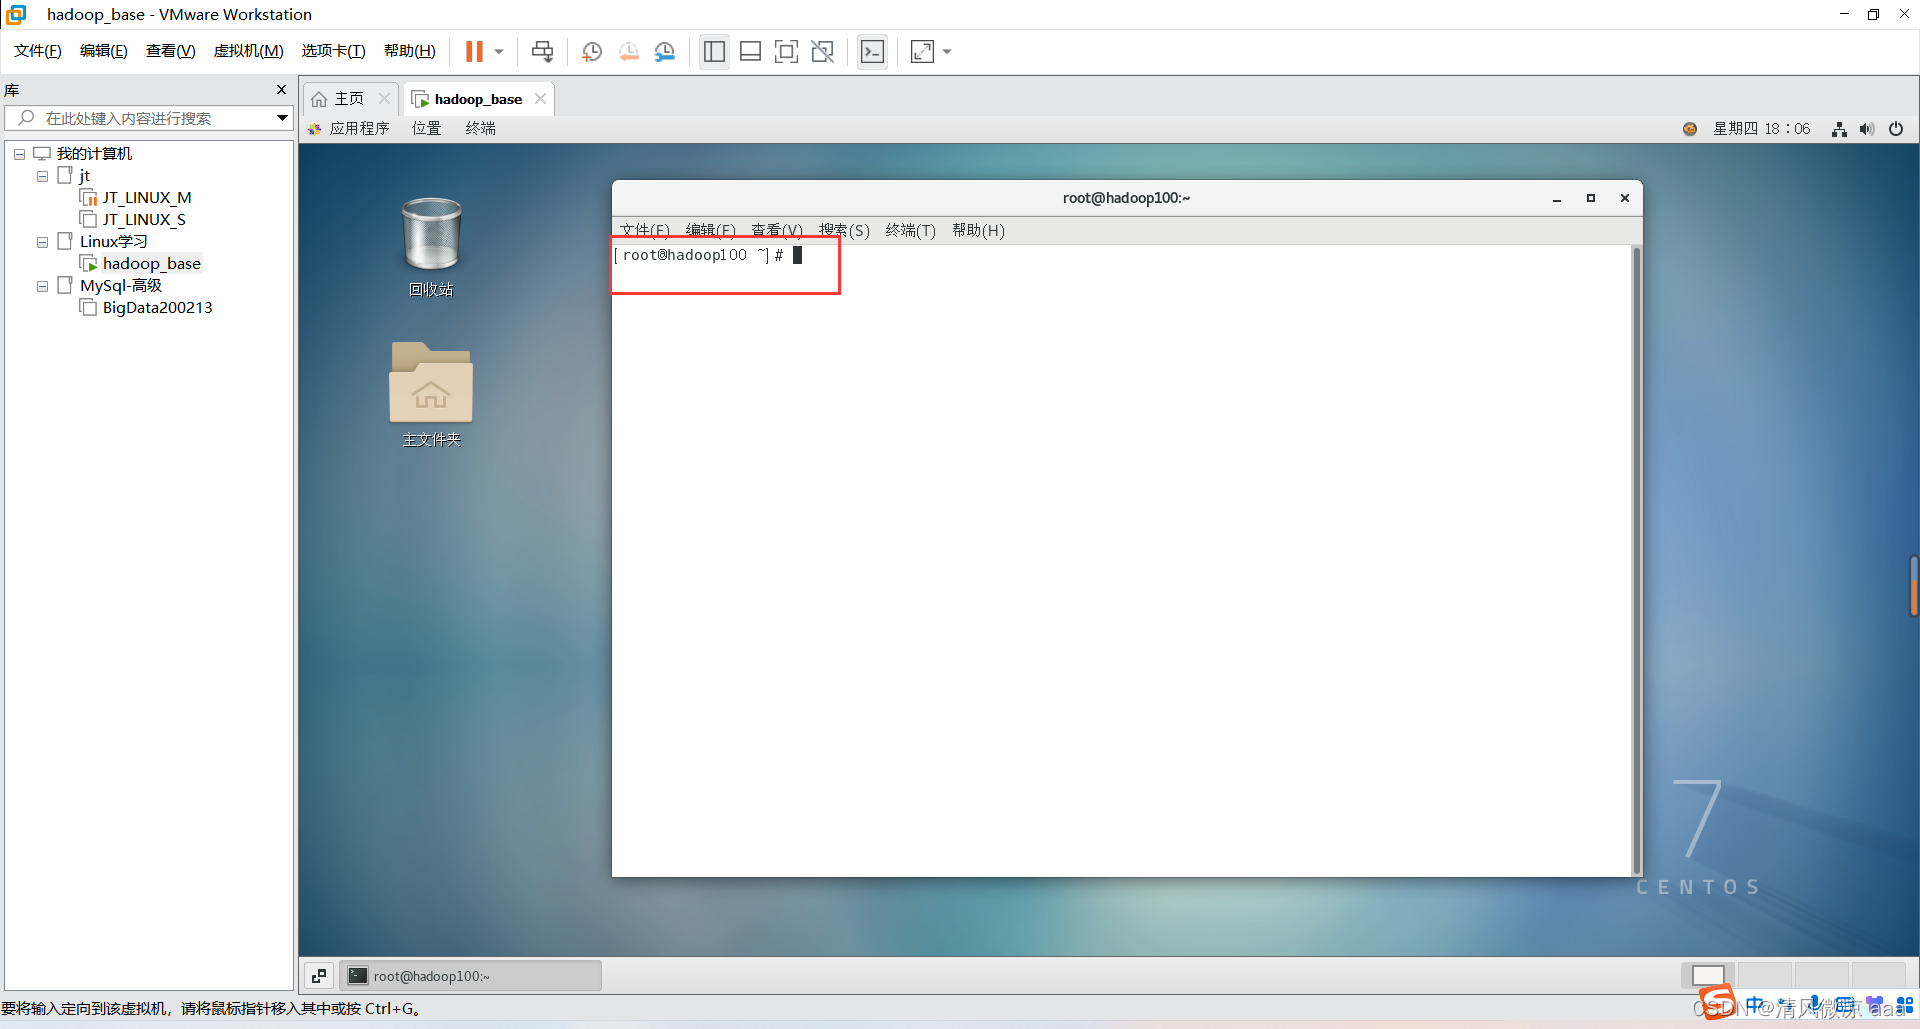1920x1029 pixels.
Task: Open the library search dropdown arrow
Action: pos(283,118)
